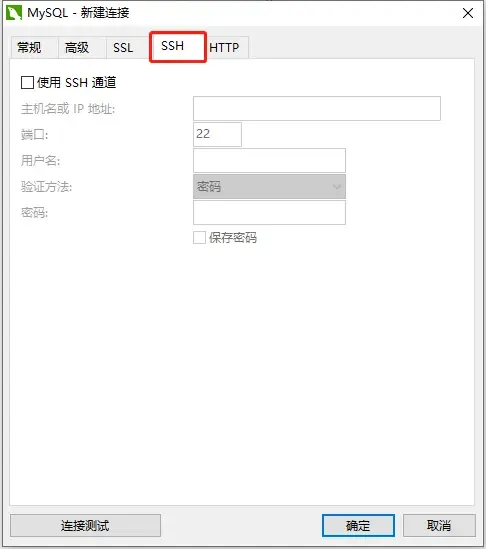Cancel with the 取消 button
The width and height of the screenshot is (486, 549).
[x=439, y=525]
